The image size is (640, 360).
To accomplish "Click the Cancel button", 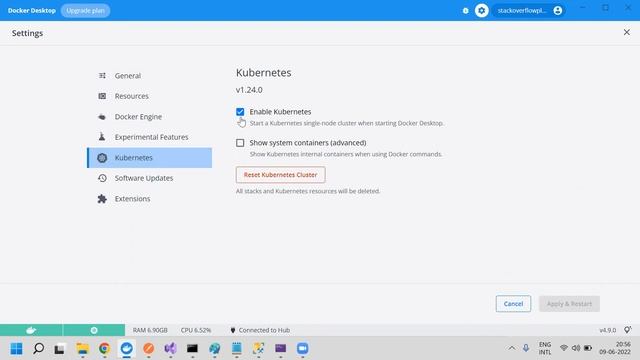I will coord(513,304).
